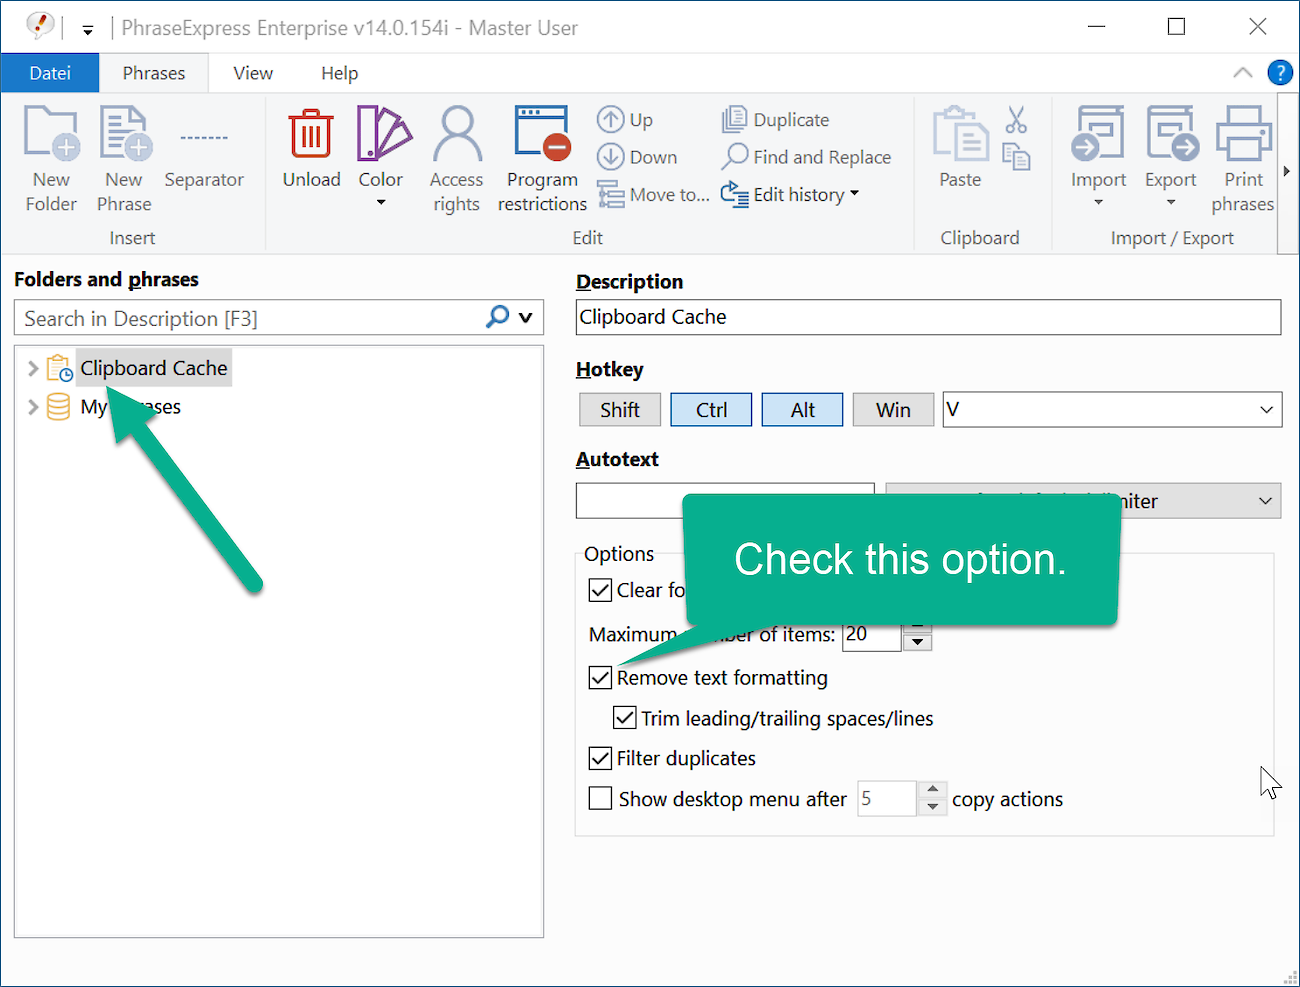Click the maximum items field showing 20
This screenshot has width=1300, height=987.
pyautogui.click(x=872, y=634)
